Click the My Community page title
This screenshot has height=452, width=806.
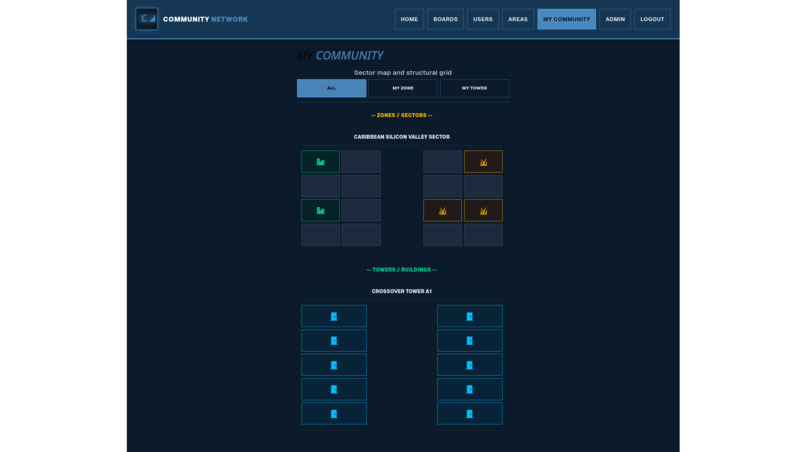(x=340, y=56)
